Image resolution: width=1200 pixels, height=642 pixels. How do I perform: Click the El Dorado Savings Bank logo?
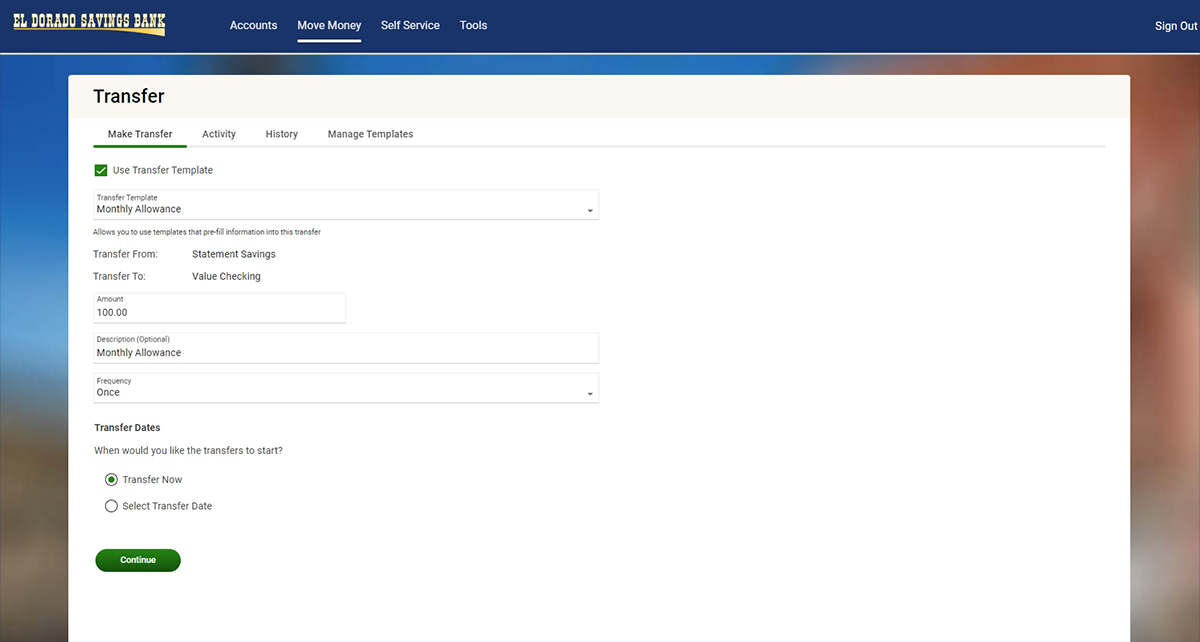pyautogui.click(x=89, y=24)
